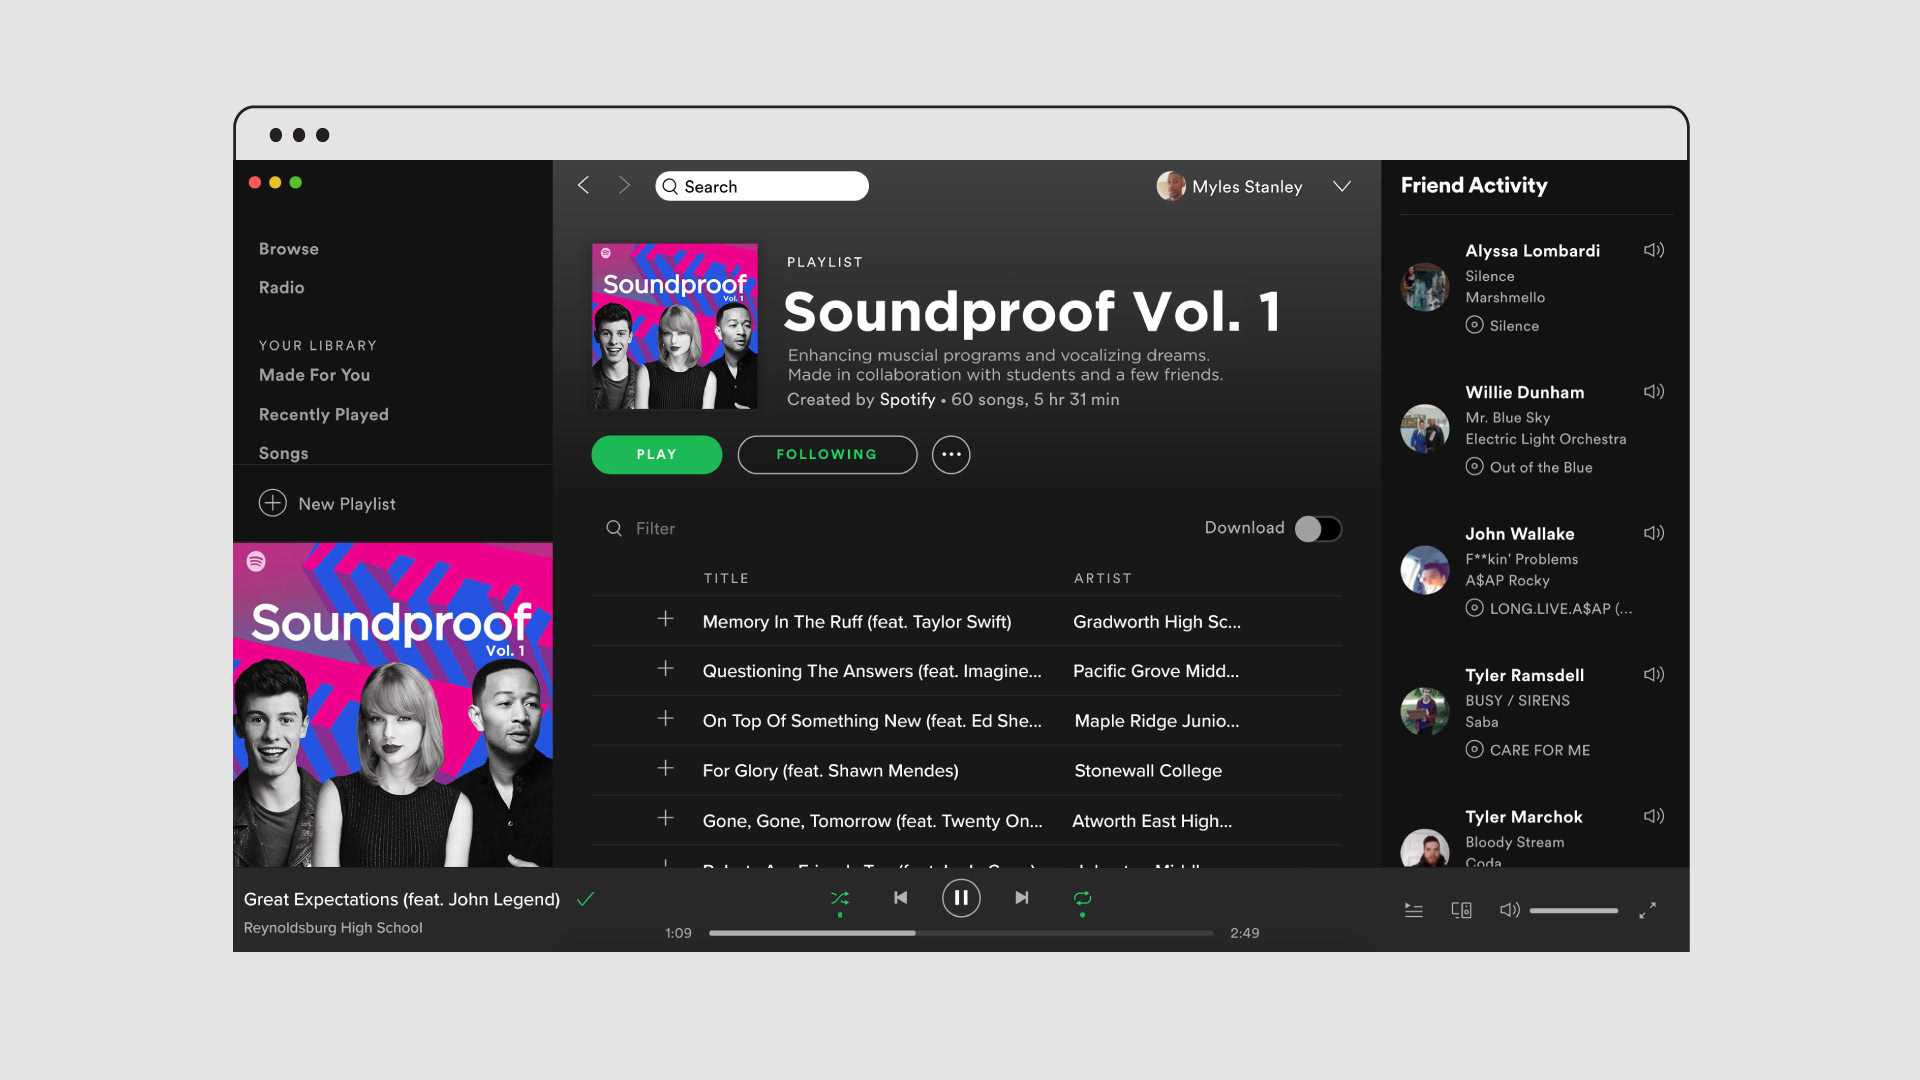Skip to next track
This screenshot has height=1080, width=1920.
click(x=1021, y=898)
